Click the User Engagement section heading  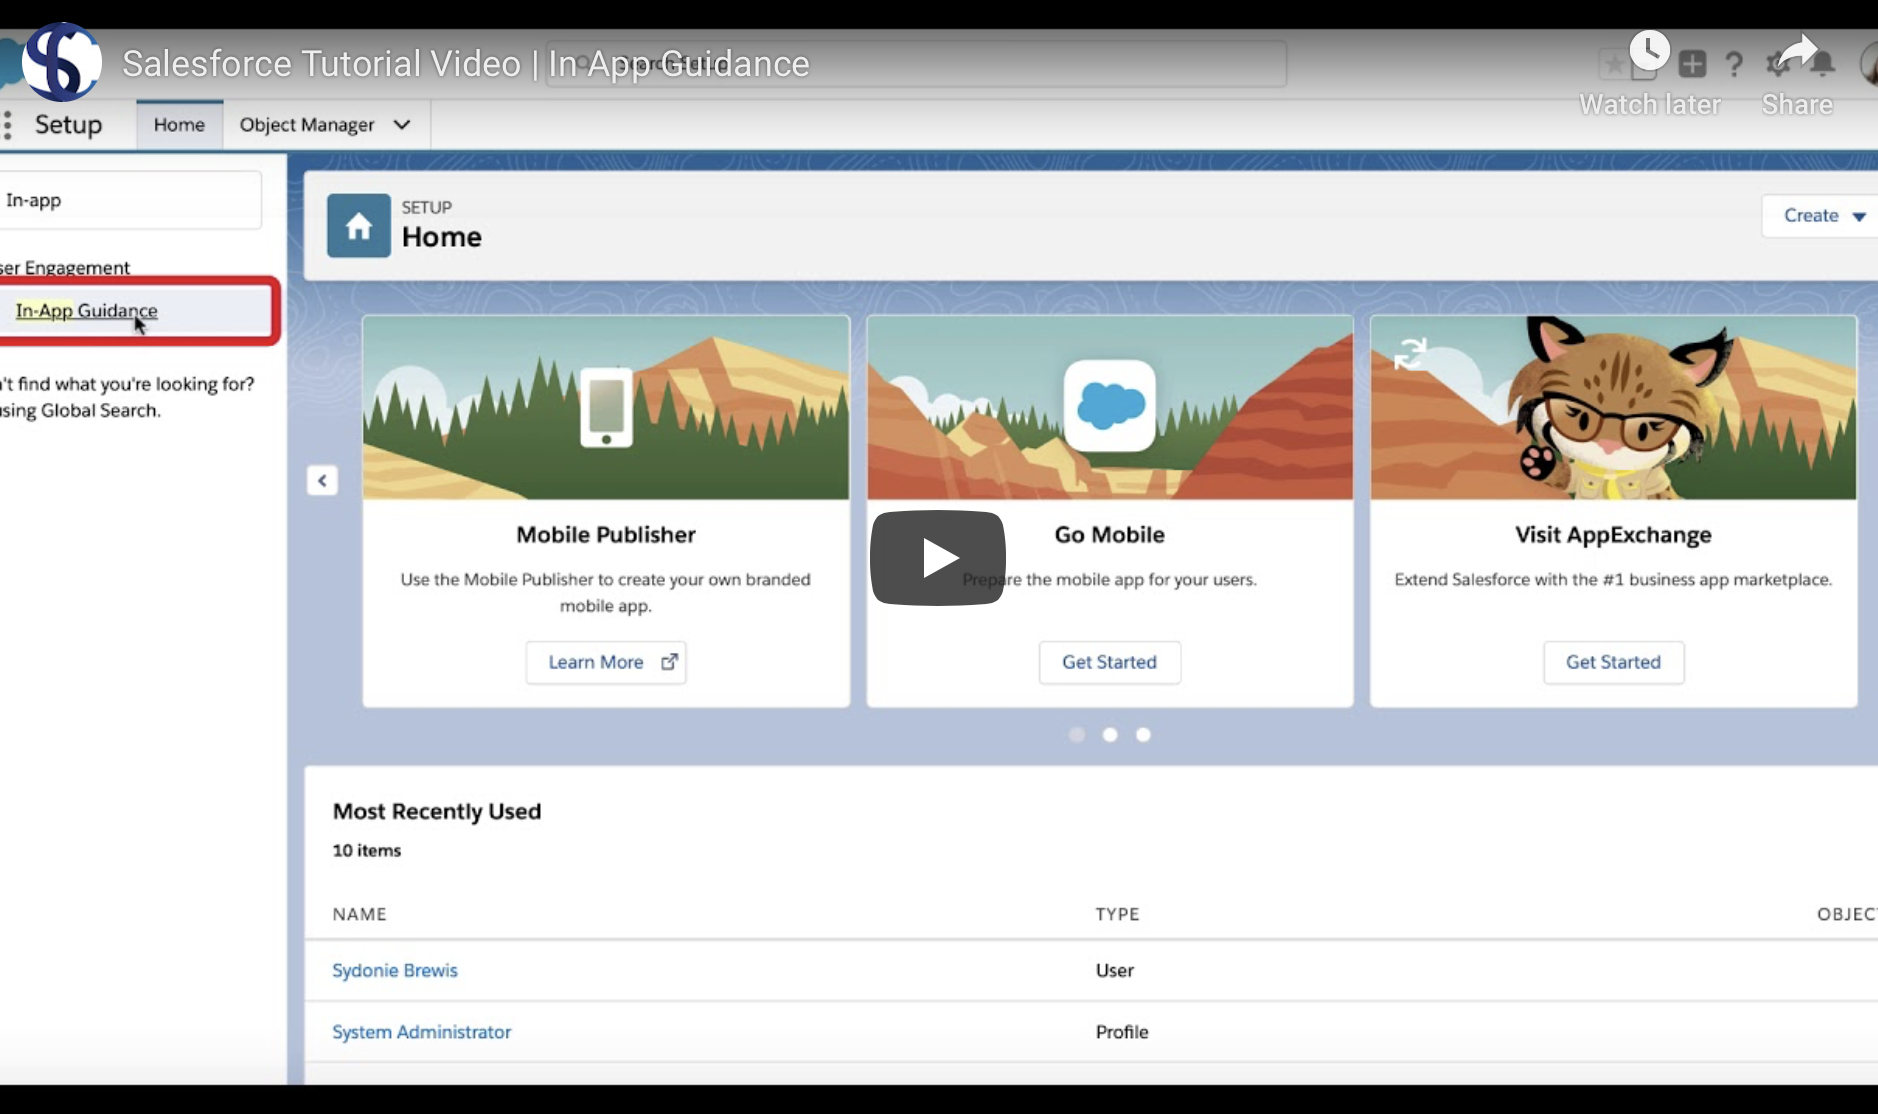tap(65, 268)
